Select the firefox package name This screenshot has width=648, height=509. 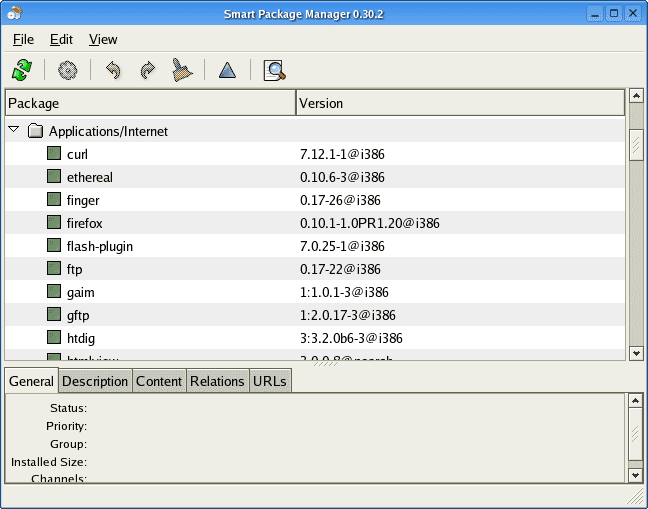pos(85,223)
